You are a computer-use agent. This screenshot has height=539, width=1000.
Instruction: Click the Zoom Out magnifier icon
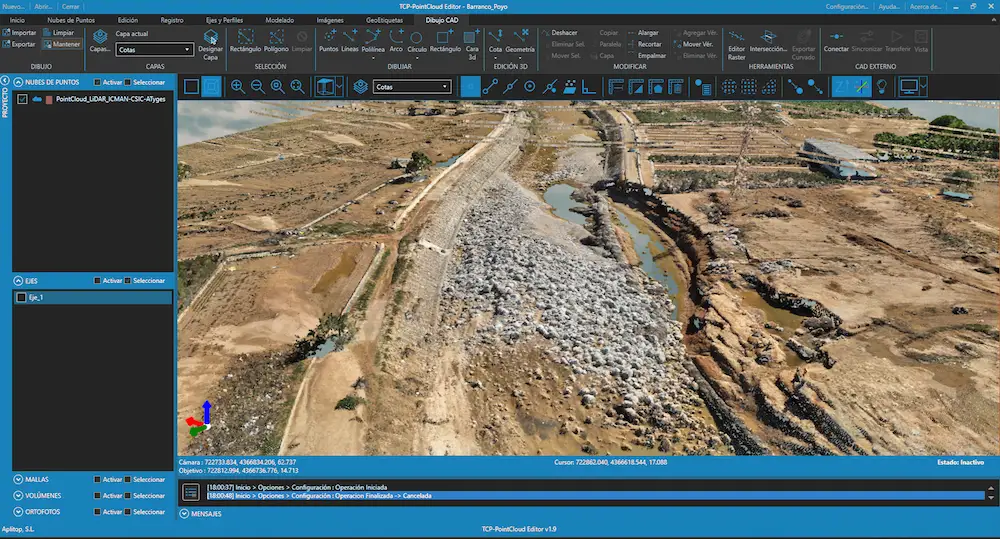point(258,87)
